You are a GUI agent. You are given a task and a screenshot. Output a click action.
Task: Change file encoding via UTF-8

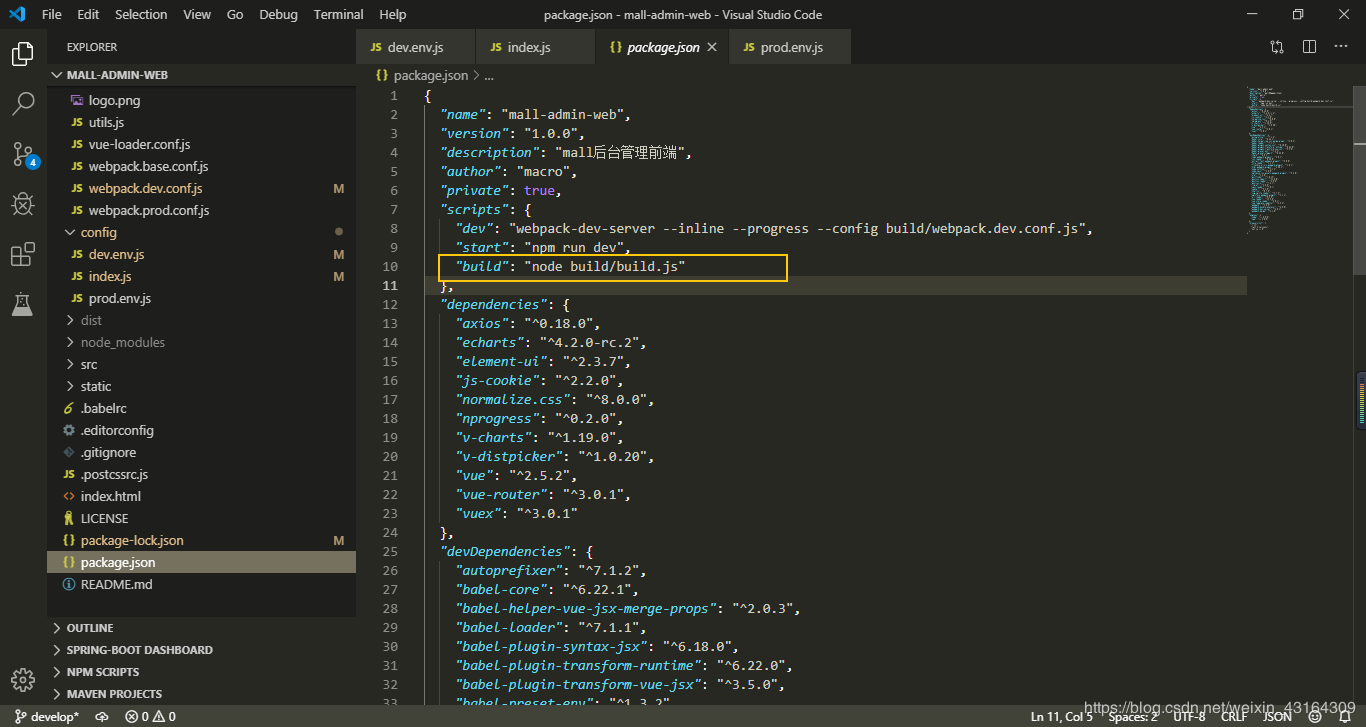1189,716
